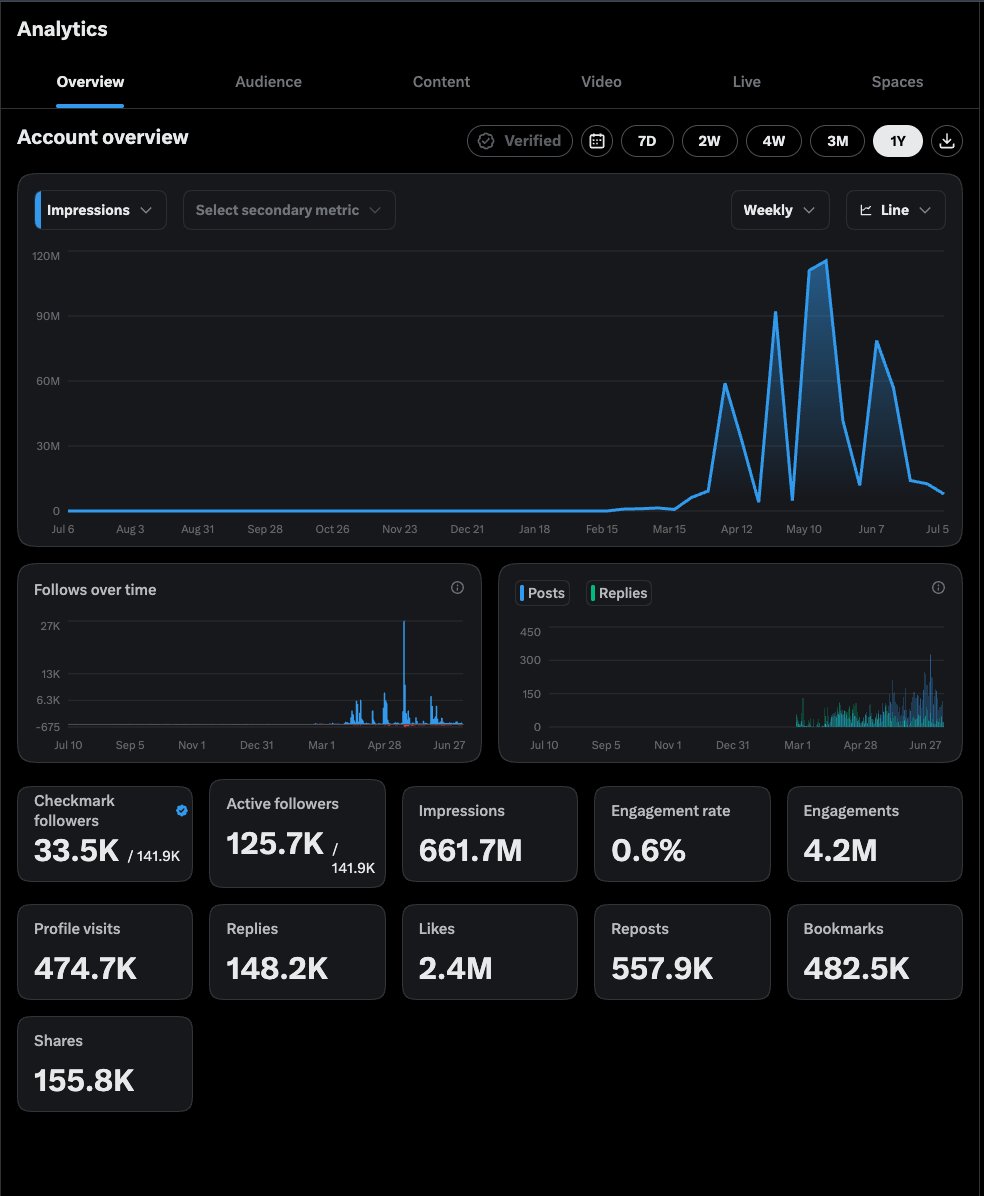Click the Checkmark followers 33.5K card

(x=105, y=834)
